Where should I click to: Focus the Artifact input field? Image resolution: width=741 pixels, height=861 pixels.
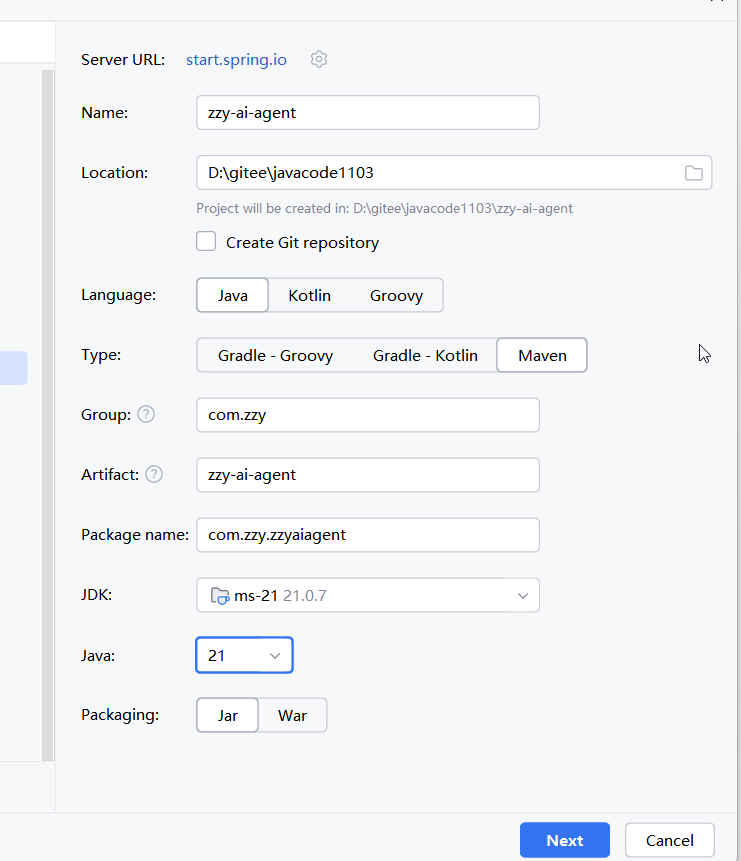point(367,475)
